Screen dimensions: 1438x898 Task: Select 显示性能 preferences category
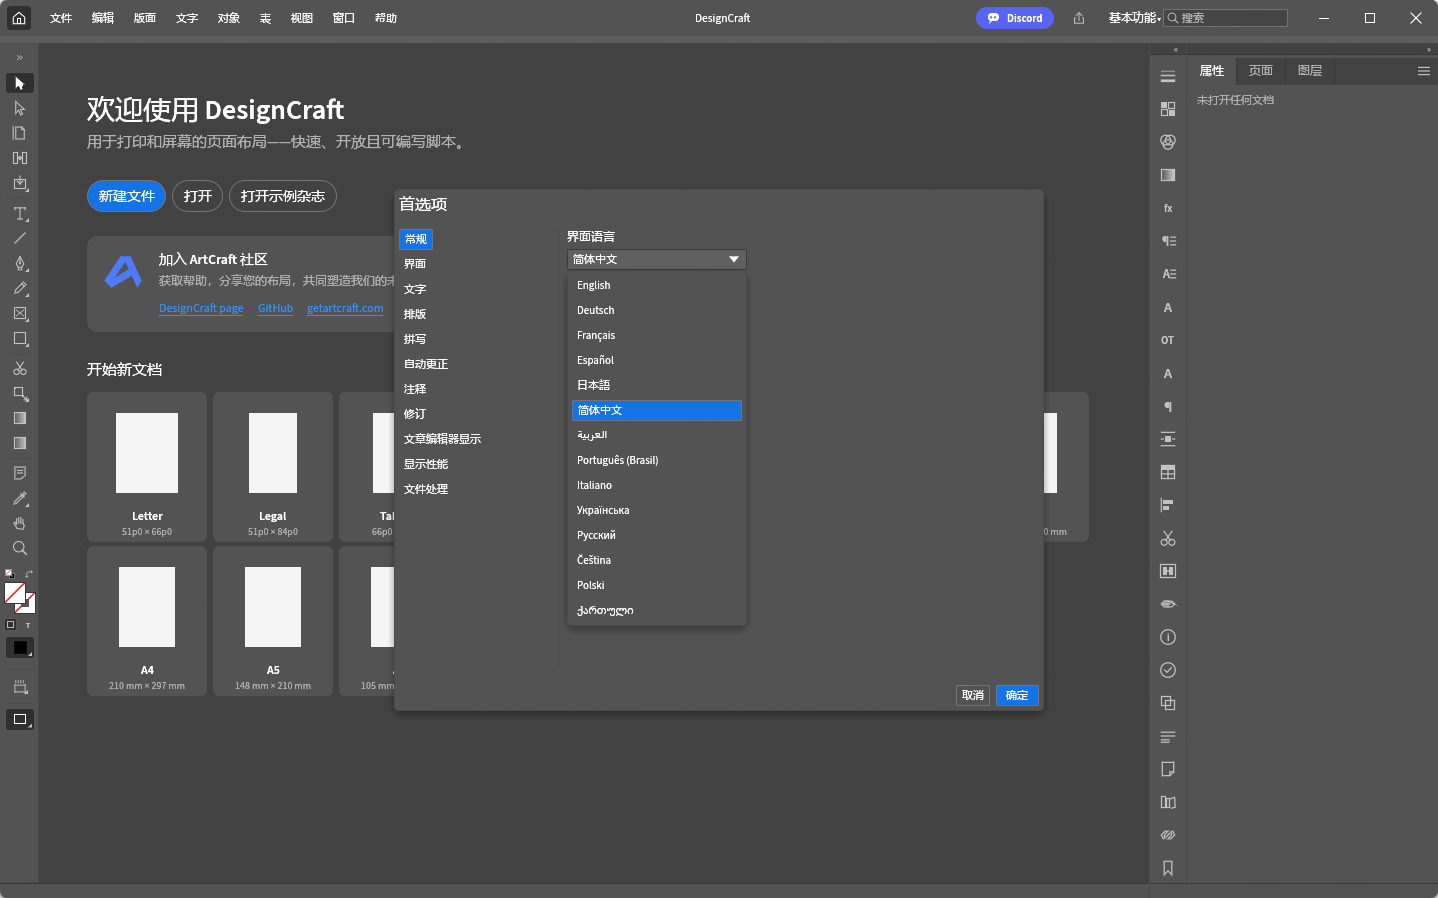tap(426, 464)
